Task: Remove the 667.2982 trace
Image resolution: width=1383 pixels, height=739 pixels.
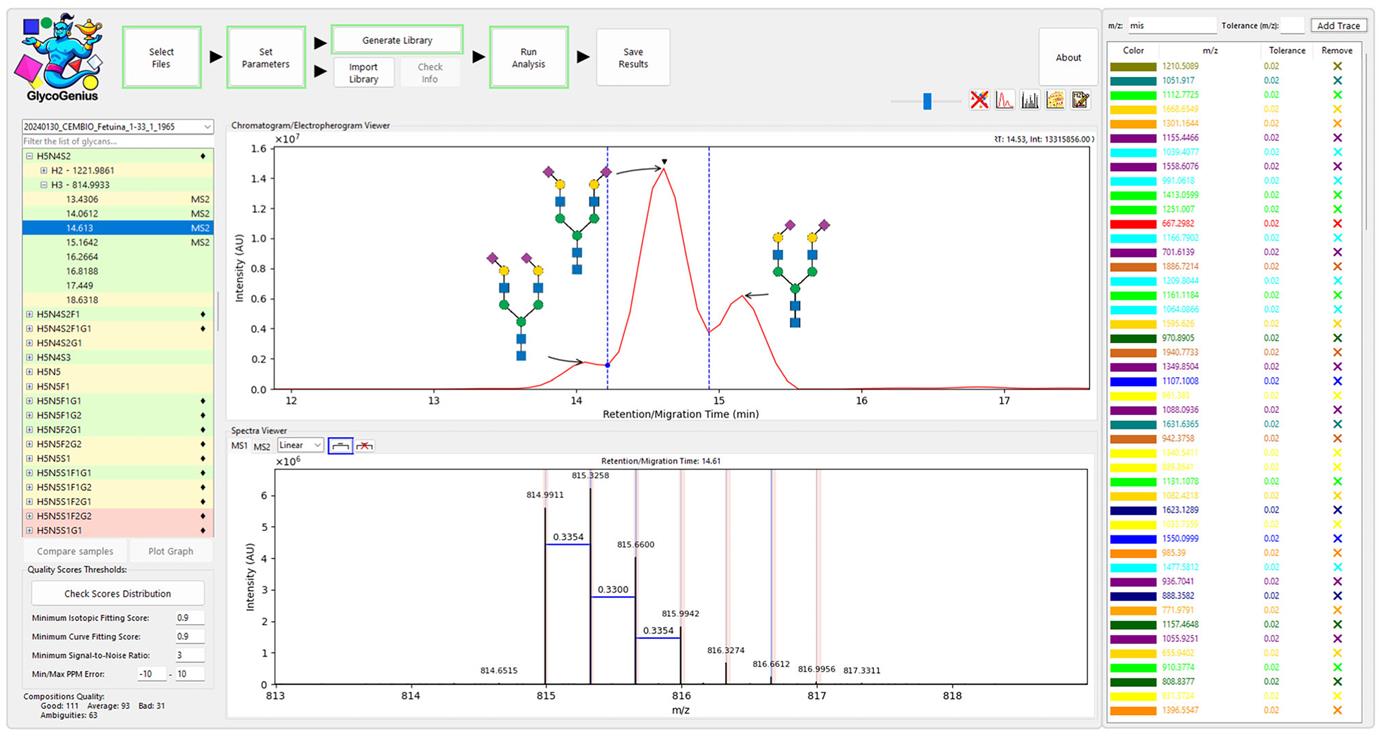Action: point(1337,223)
